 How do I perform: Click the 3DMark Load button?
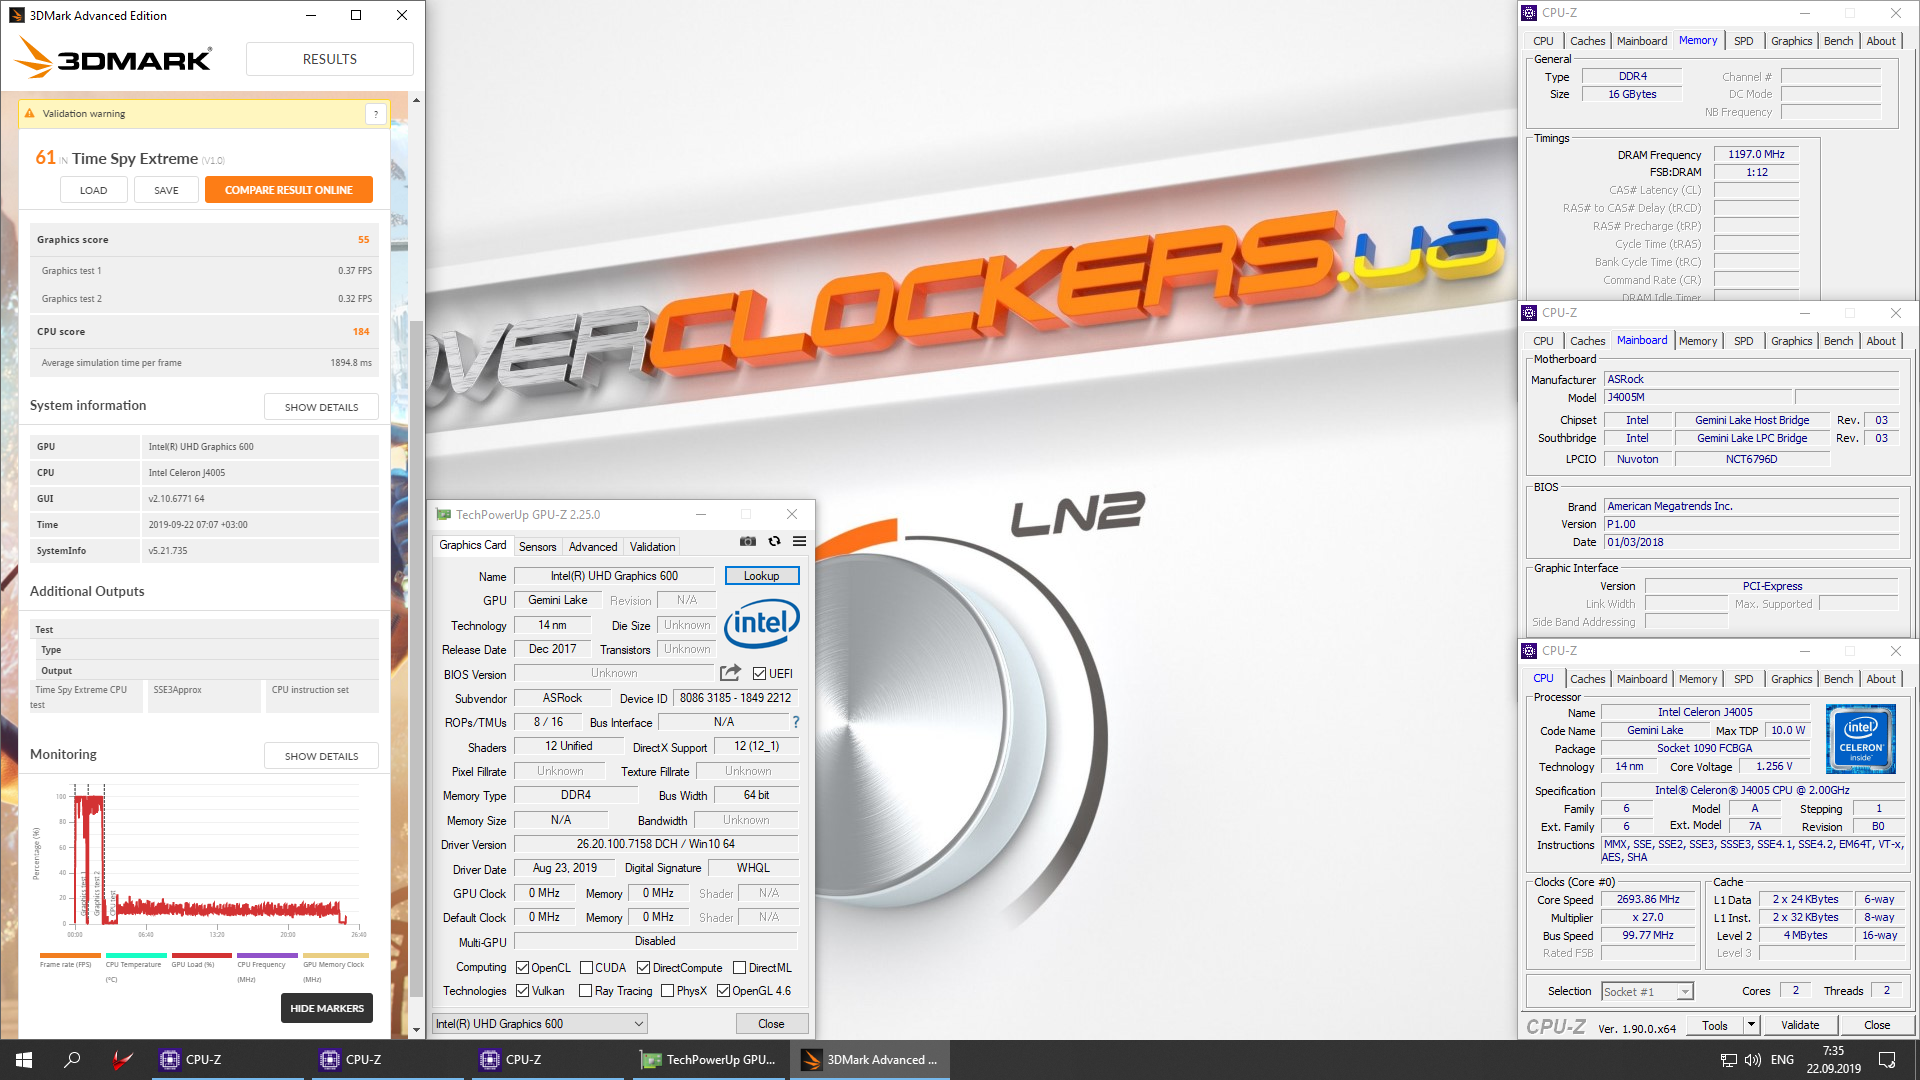click(x=93, y=190)
